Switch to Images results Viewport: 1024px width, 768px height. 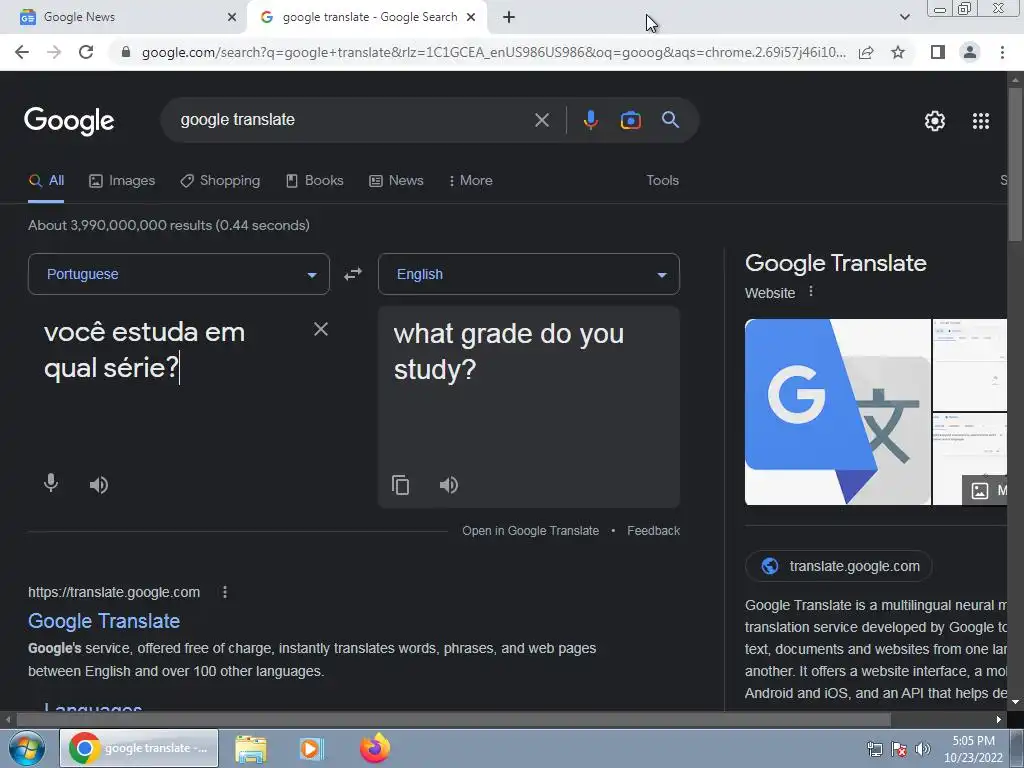[x=122, y=180]
